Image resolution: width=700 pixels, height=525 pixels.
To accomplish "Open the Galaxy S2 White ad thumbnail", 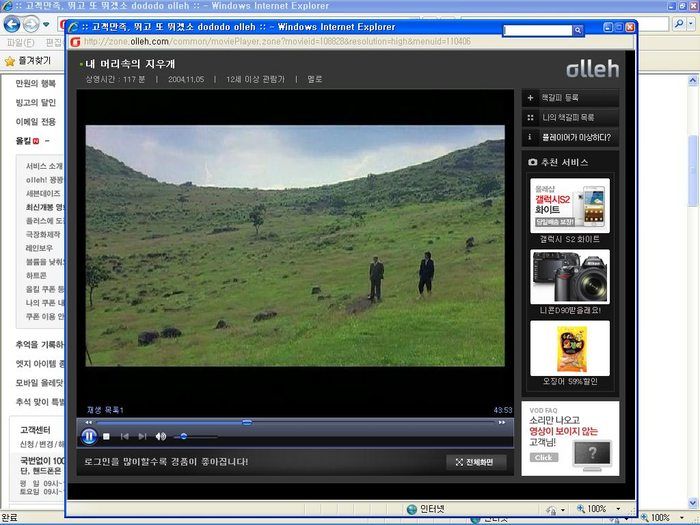I will click(x=570, y=205).
